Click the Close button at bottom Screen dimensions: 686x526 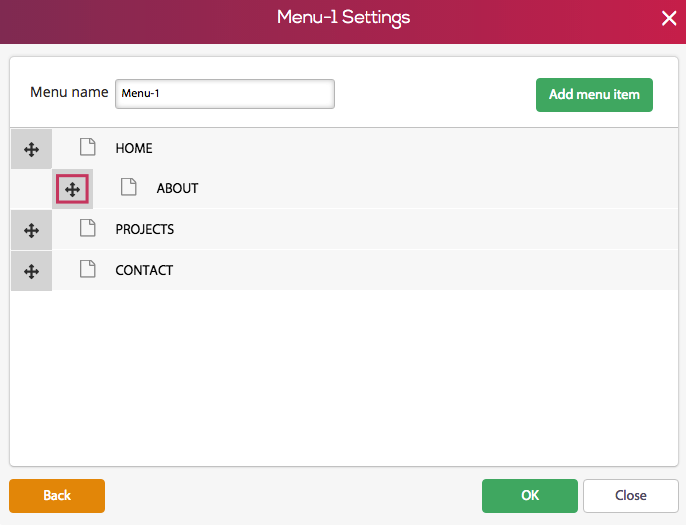(x=630, y=496)
